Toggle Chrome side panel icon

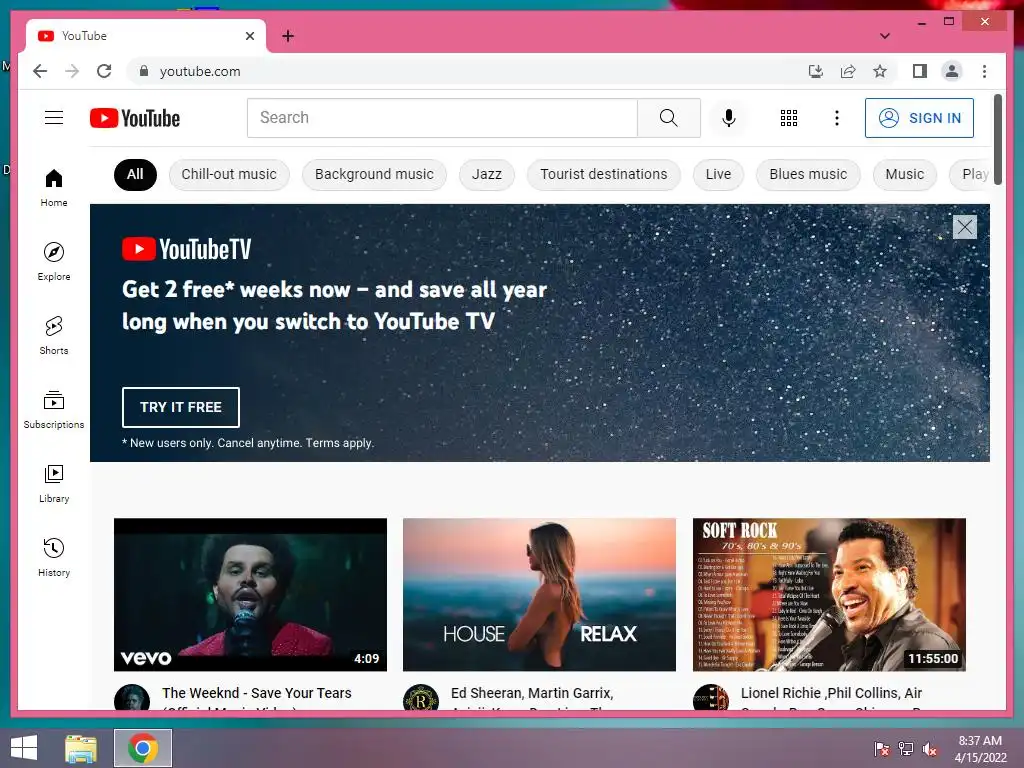920,71
